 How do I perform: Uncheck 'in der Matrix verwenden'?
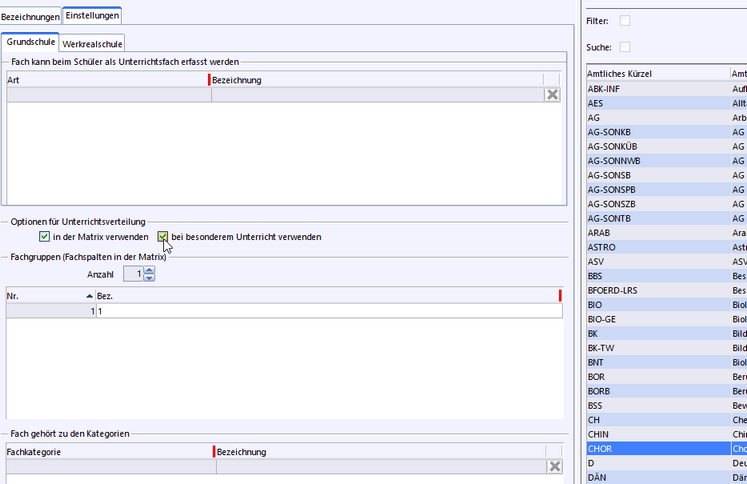pos(44,237)
